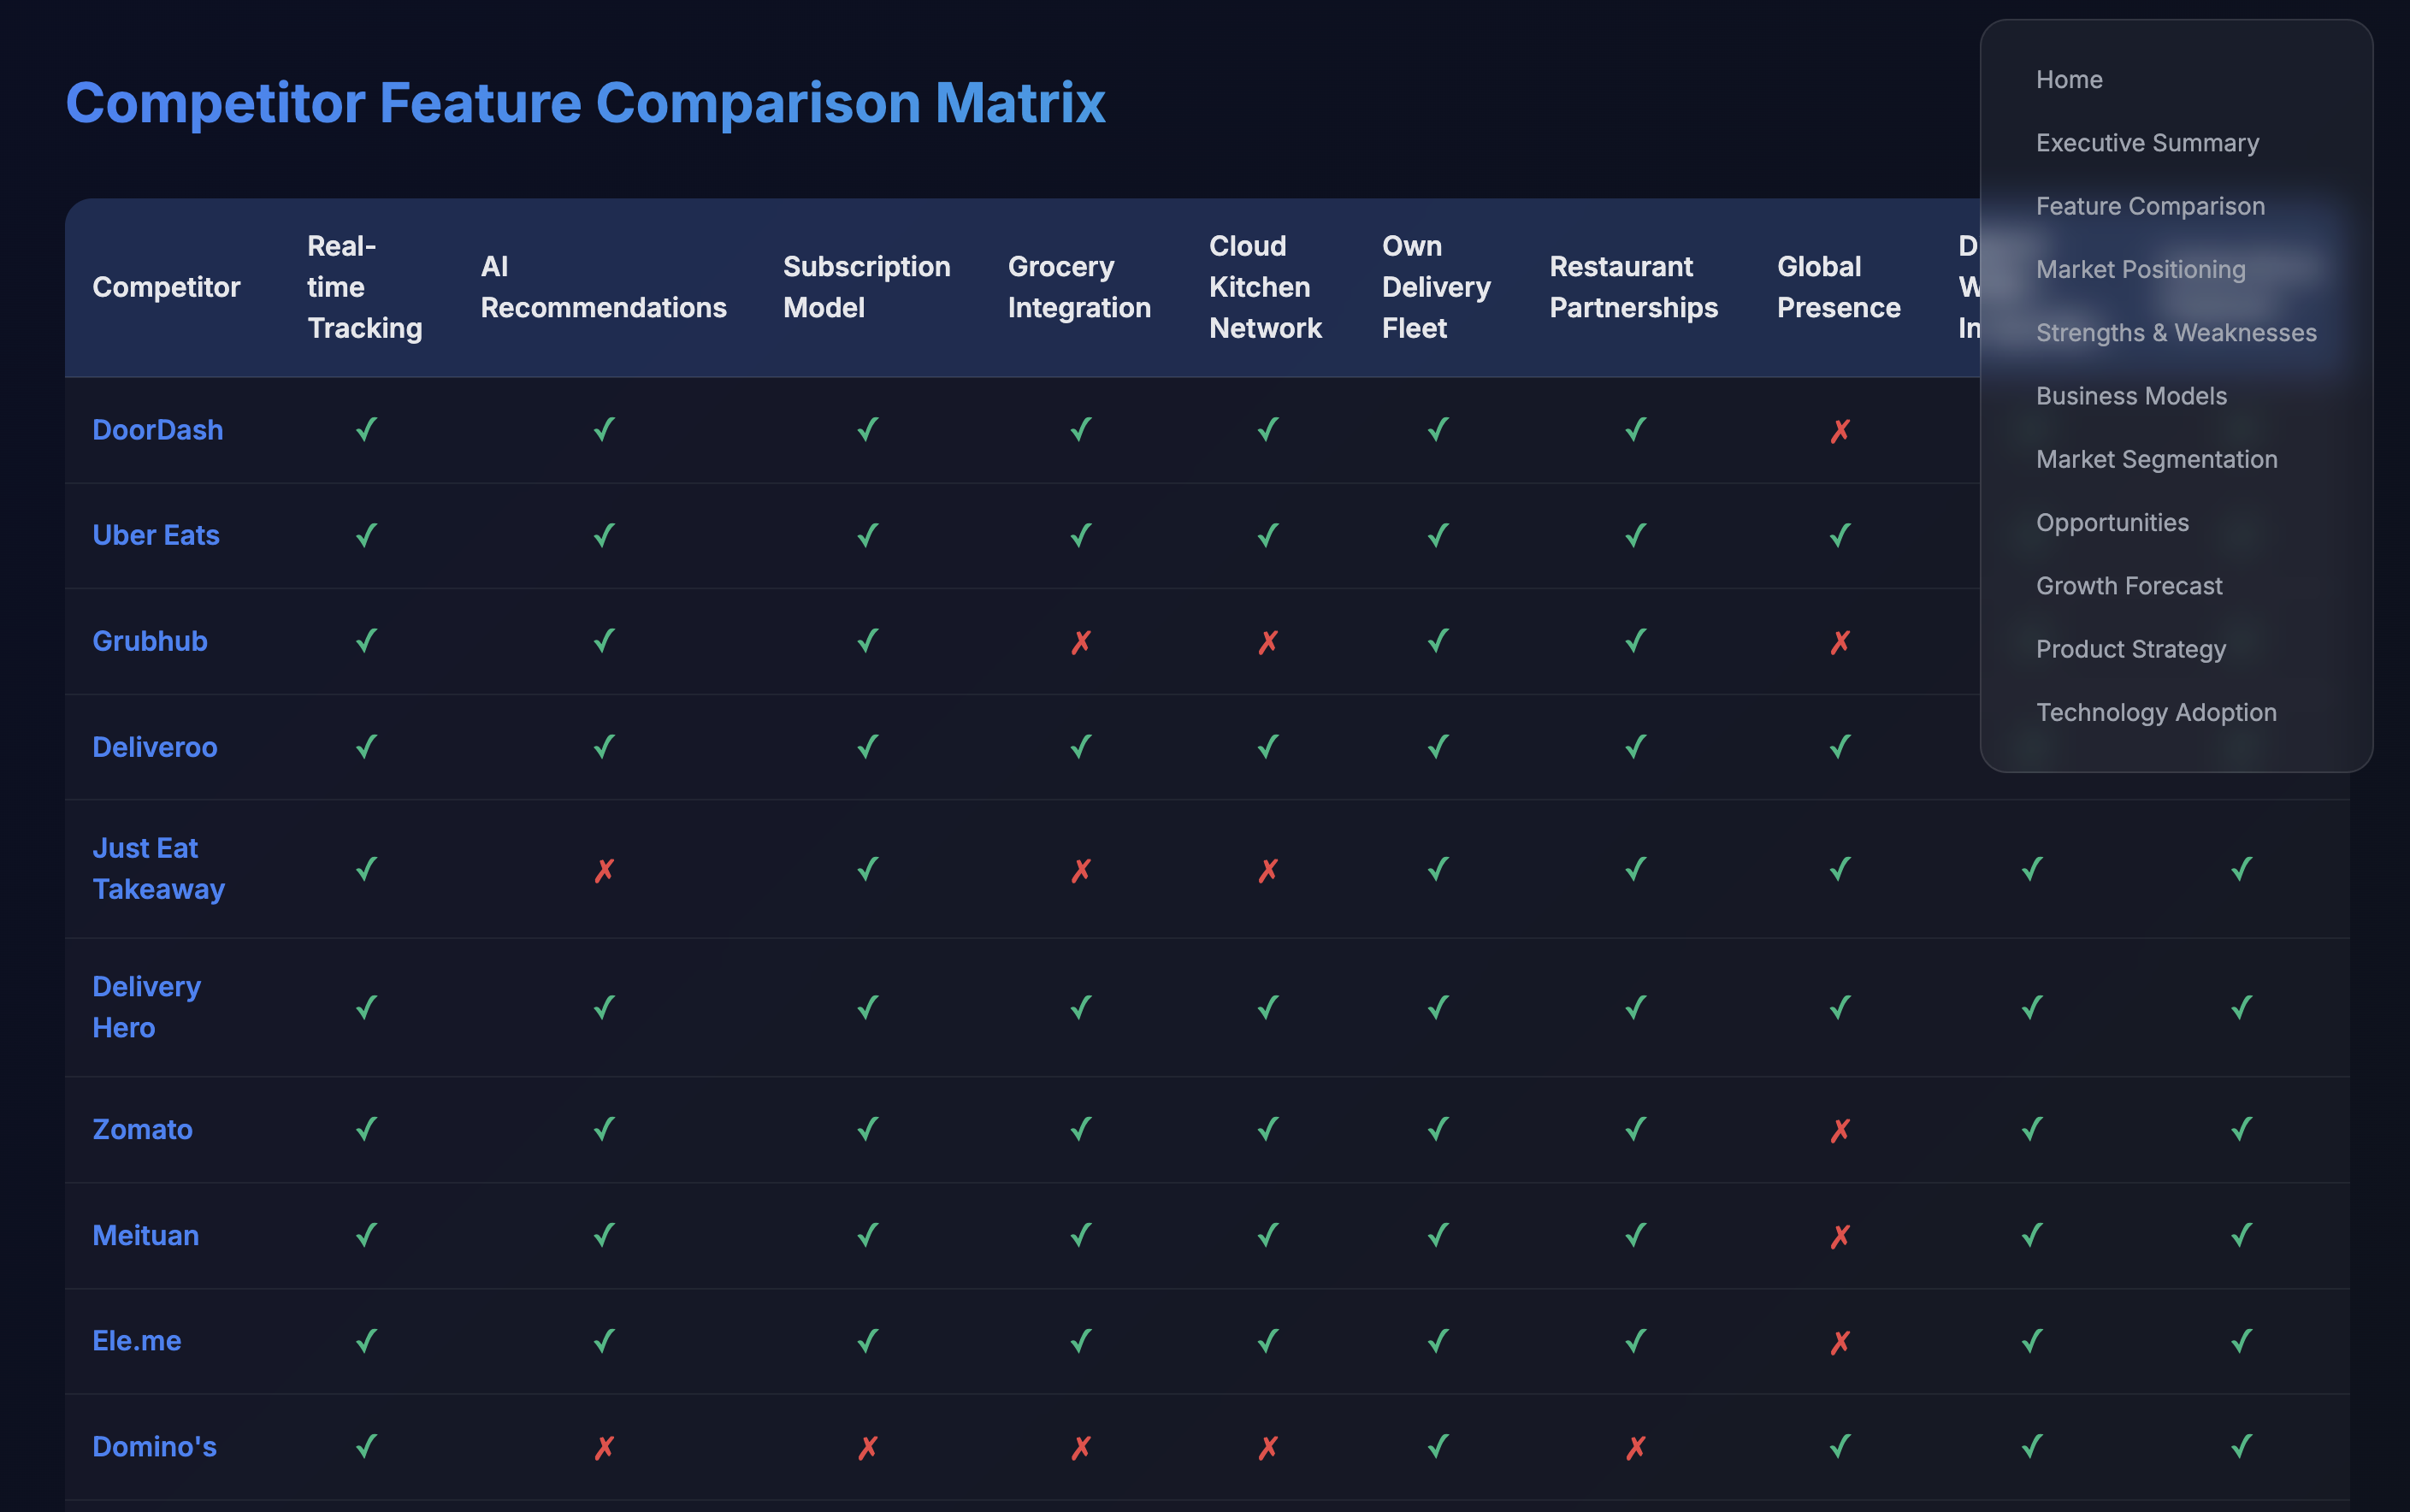Open Market Positioning from the navigation menu
2410x1512 pixels.
pos(2140,269)
